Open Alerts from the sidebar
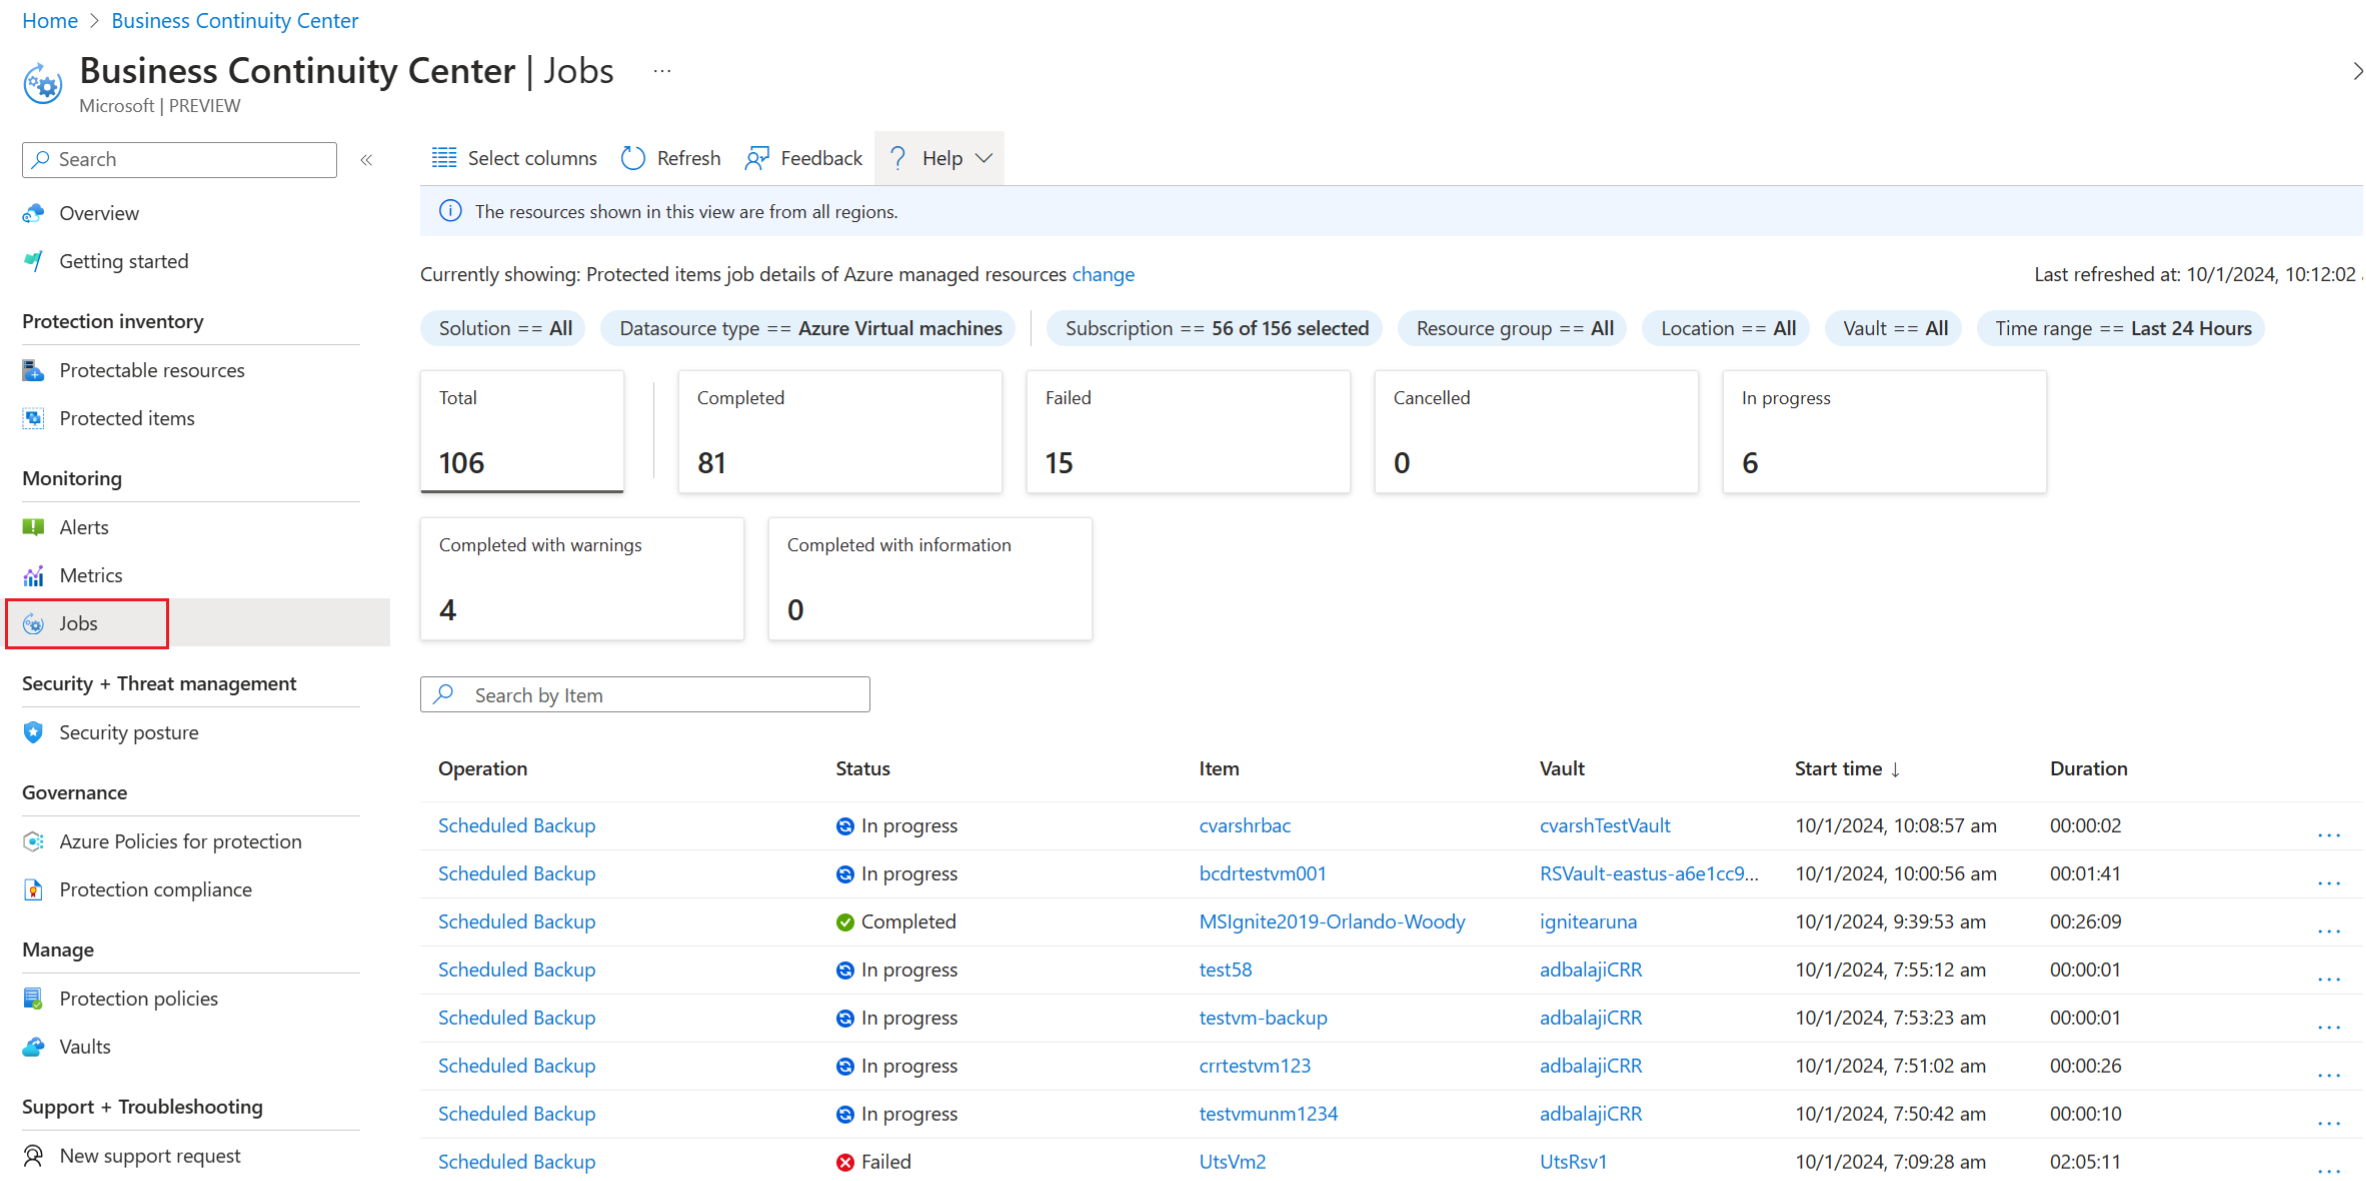This screenshot has width=2366, height=1181. tap(84, 527)
